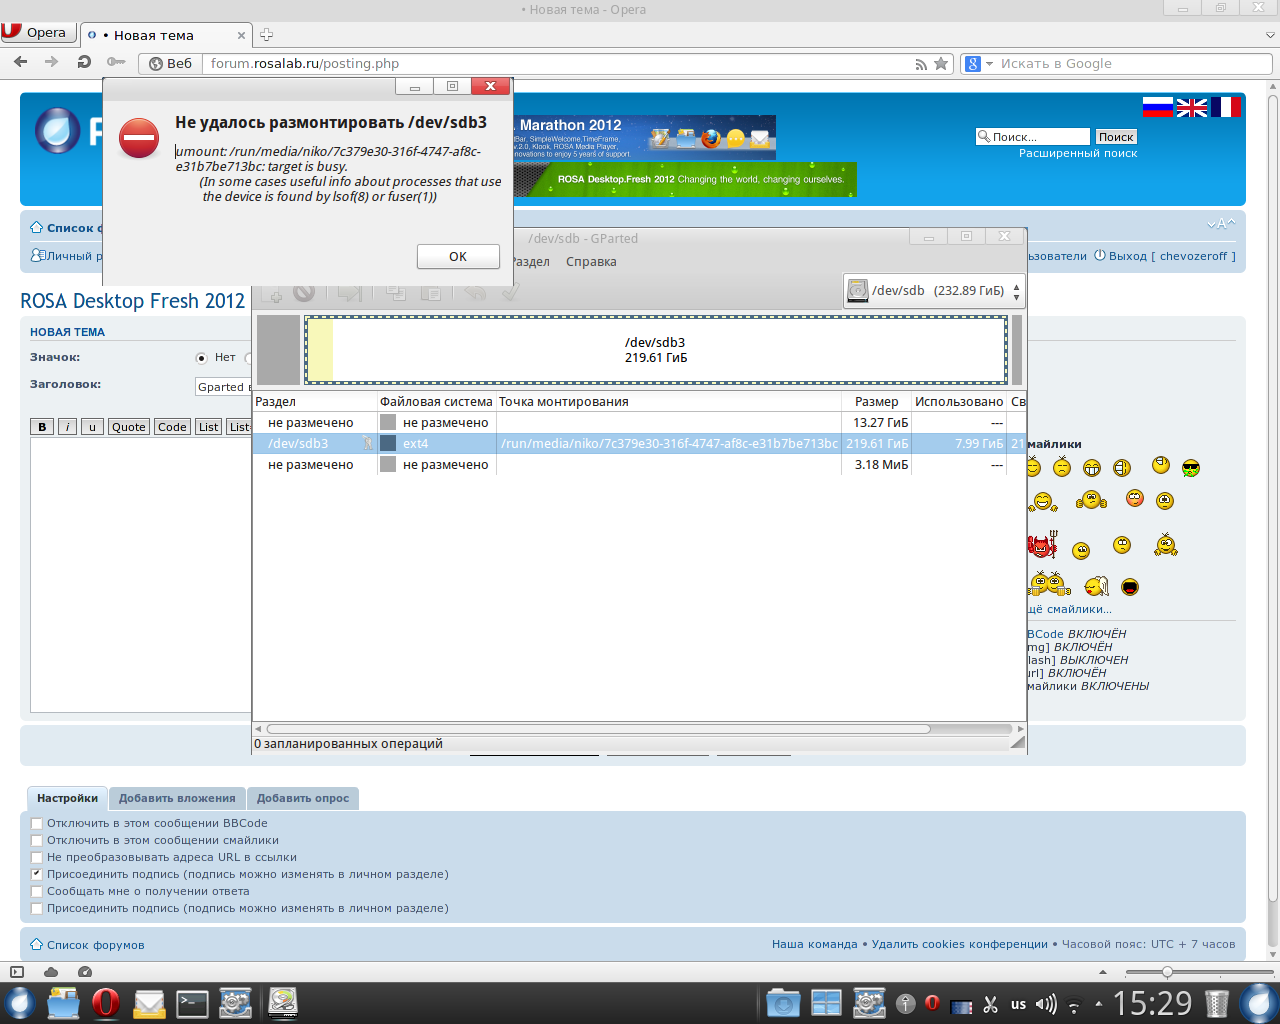
Task: Click the ext4 color square in sdb3 row
Action: click(388, 444)
